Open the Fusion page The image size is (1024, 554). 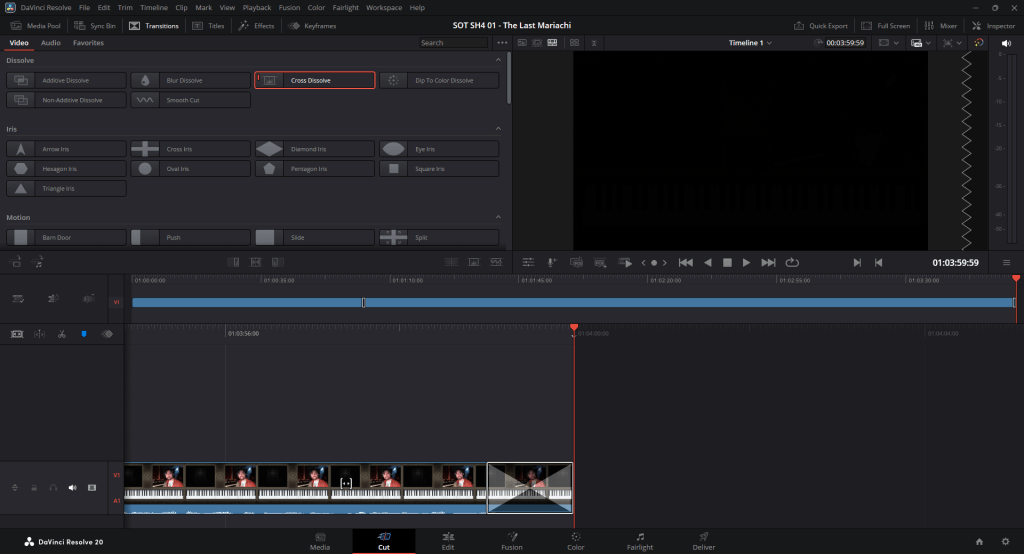pos(511,541)
